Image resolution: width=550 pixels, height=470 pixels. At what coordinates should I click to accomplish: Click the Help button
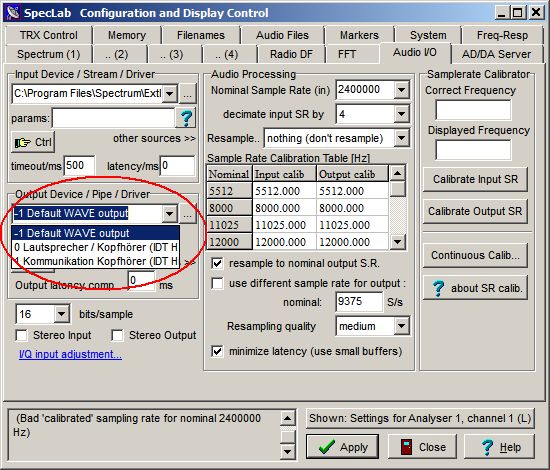[499, 447]
